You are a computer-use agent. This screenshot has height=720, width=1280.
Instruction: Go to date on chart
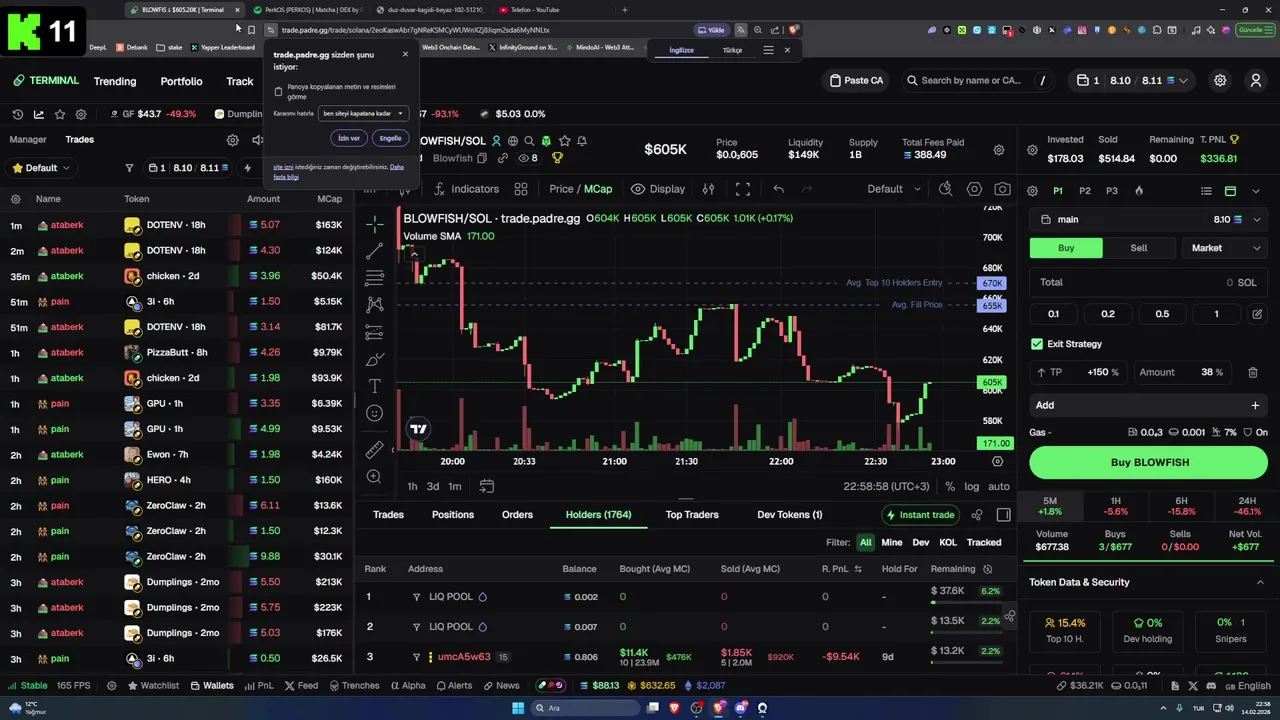pos(487,486)
